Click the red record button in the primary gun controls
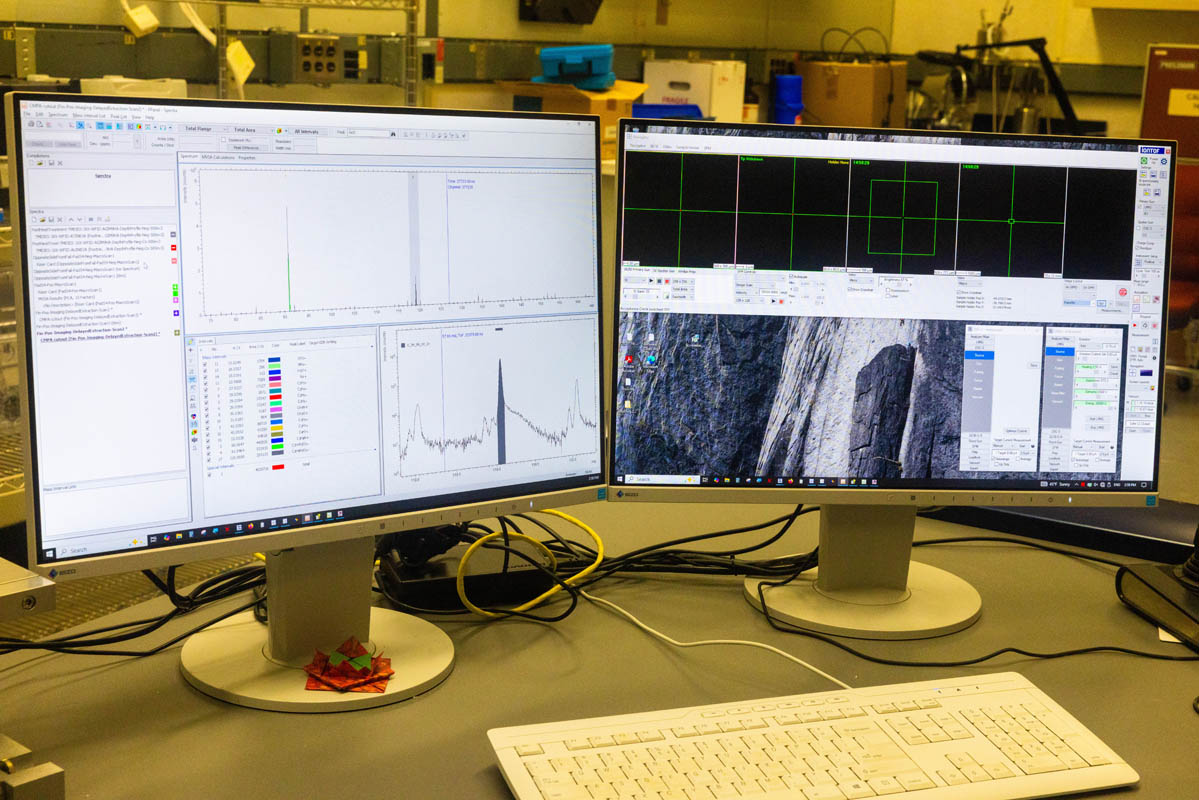1199x800 pixels. coord(667,281)
